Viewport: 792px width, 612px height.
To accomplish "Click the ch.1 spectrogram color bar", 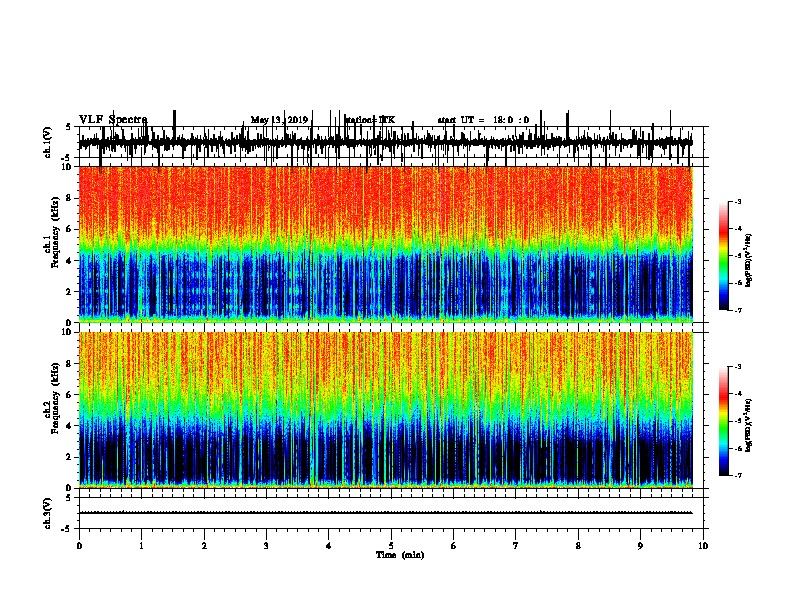I will coord(723,255).
